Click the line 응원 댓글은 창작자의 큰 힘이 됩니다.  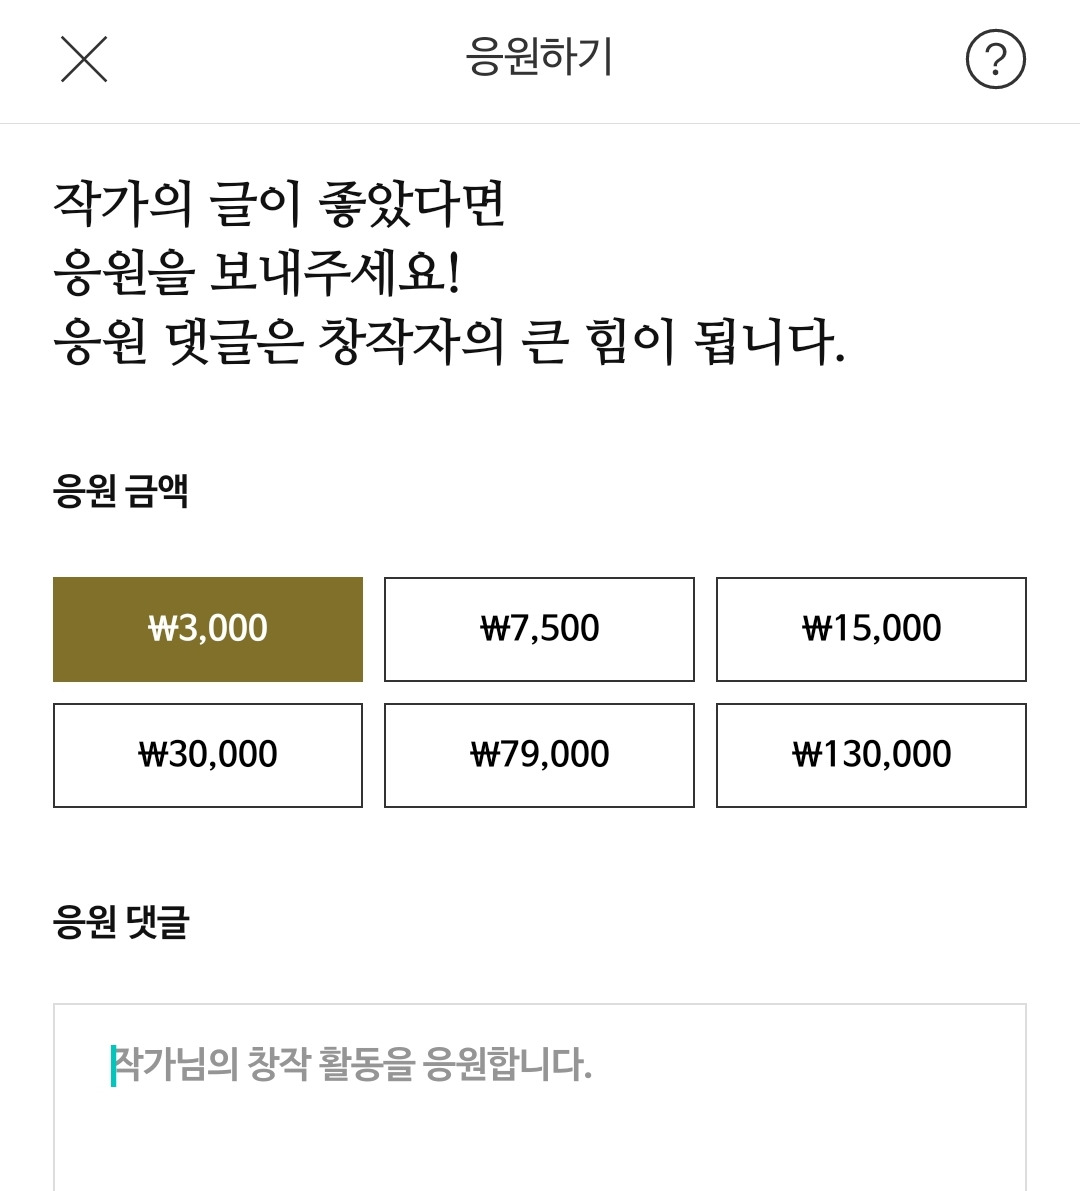click(x=449, y=343)
